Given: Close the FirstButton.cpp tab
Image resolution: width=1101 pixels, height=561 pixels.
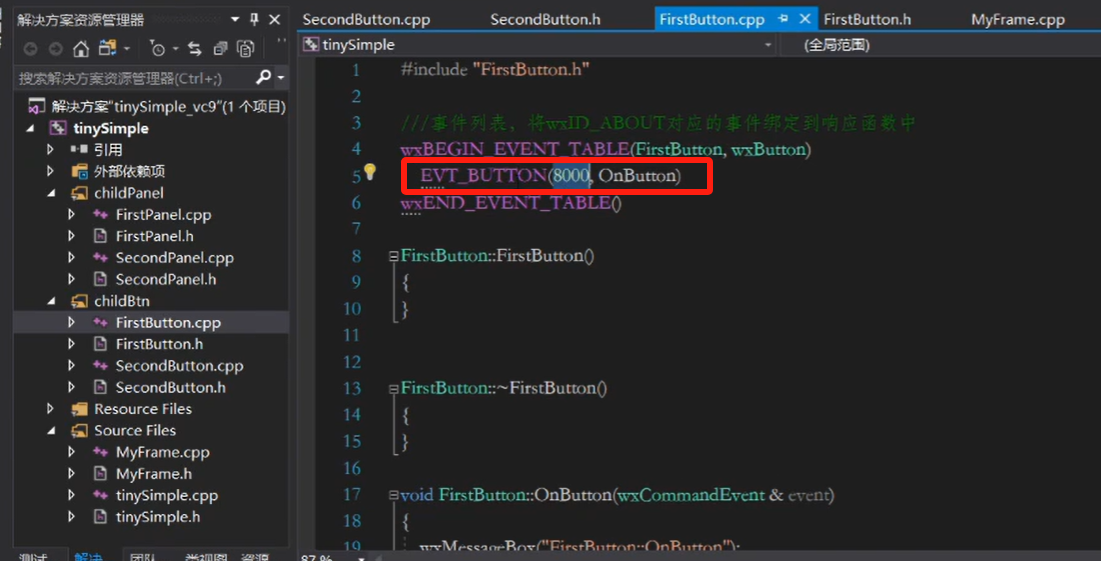Looking at the screenshot, I should 805,20.
